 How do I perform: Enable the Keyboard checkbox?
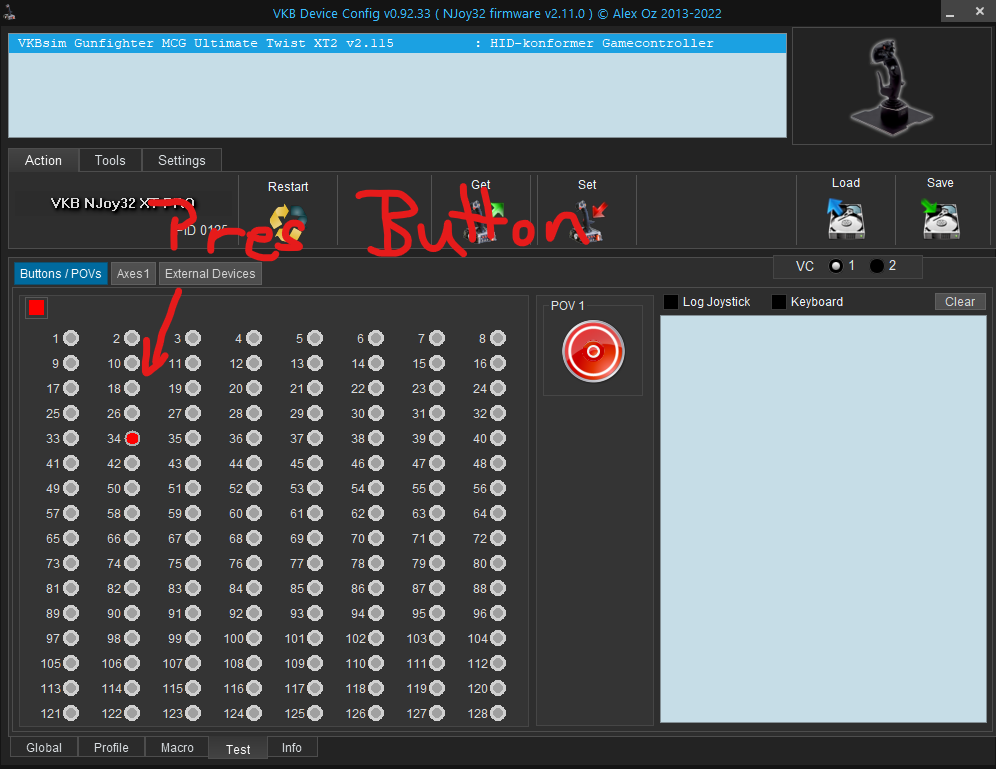pos(779,302)
